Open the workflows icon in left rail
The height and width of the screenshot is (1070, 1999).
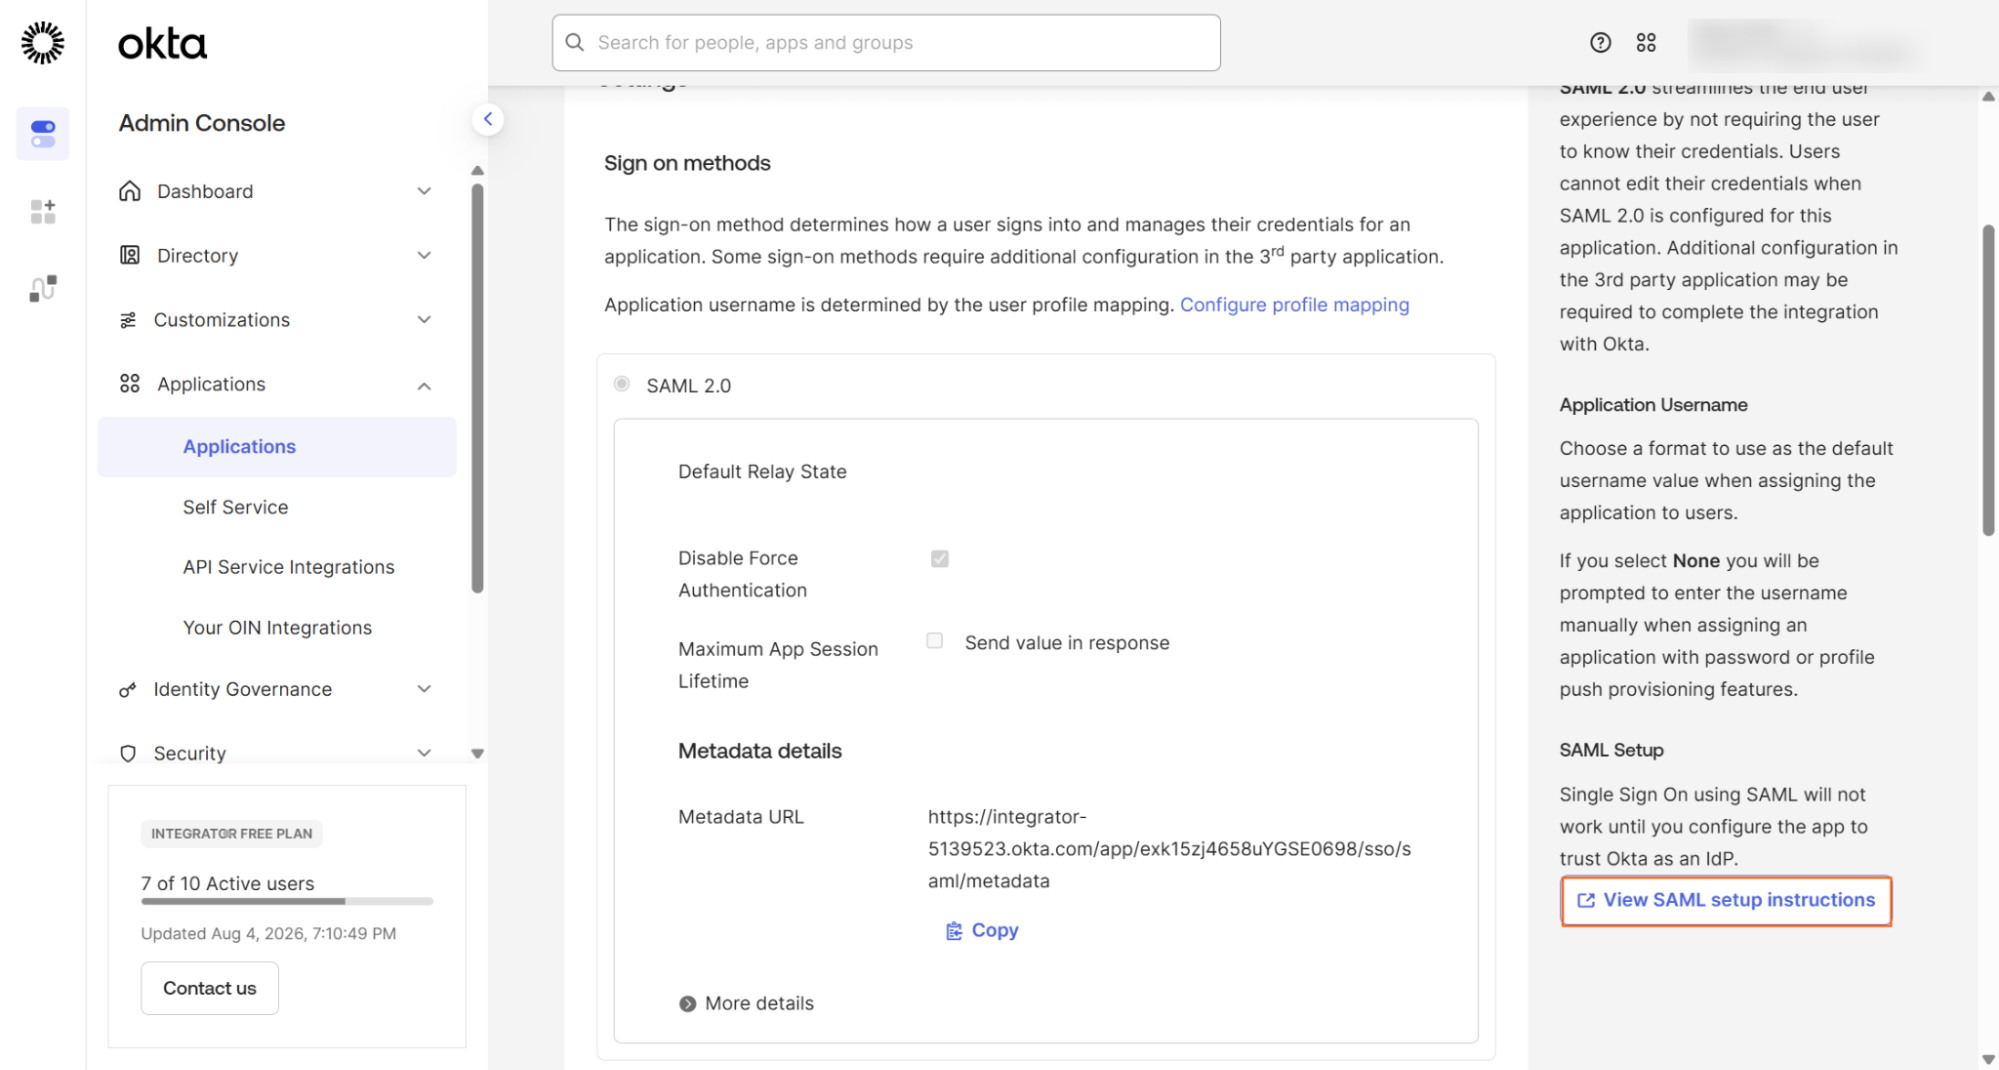[43, 288]
